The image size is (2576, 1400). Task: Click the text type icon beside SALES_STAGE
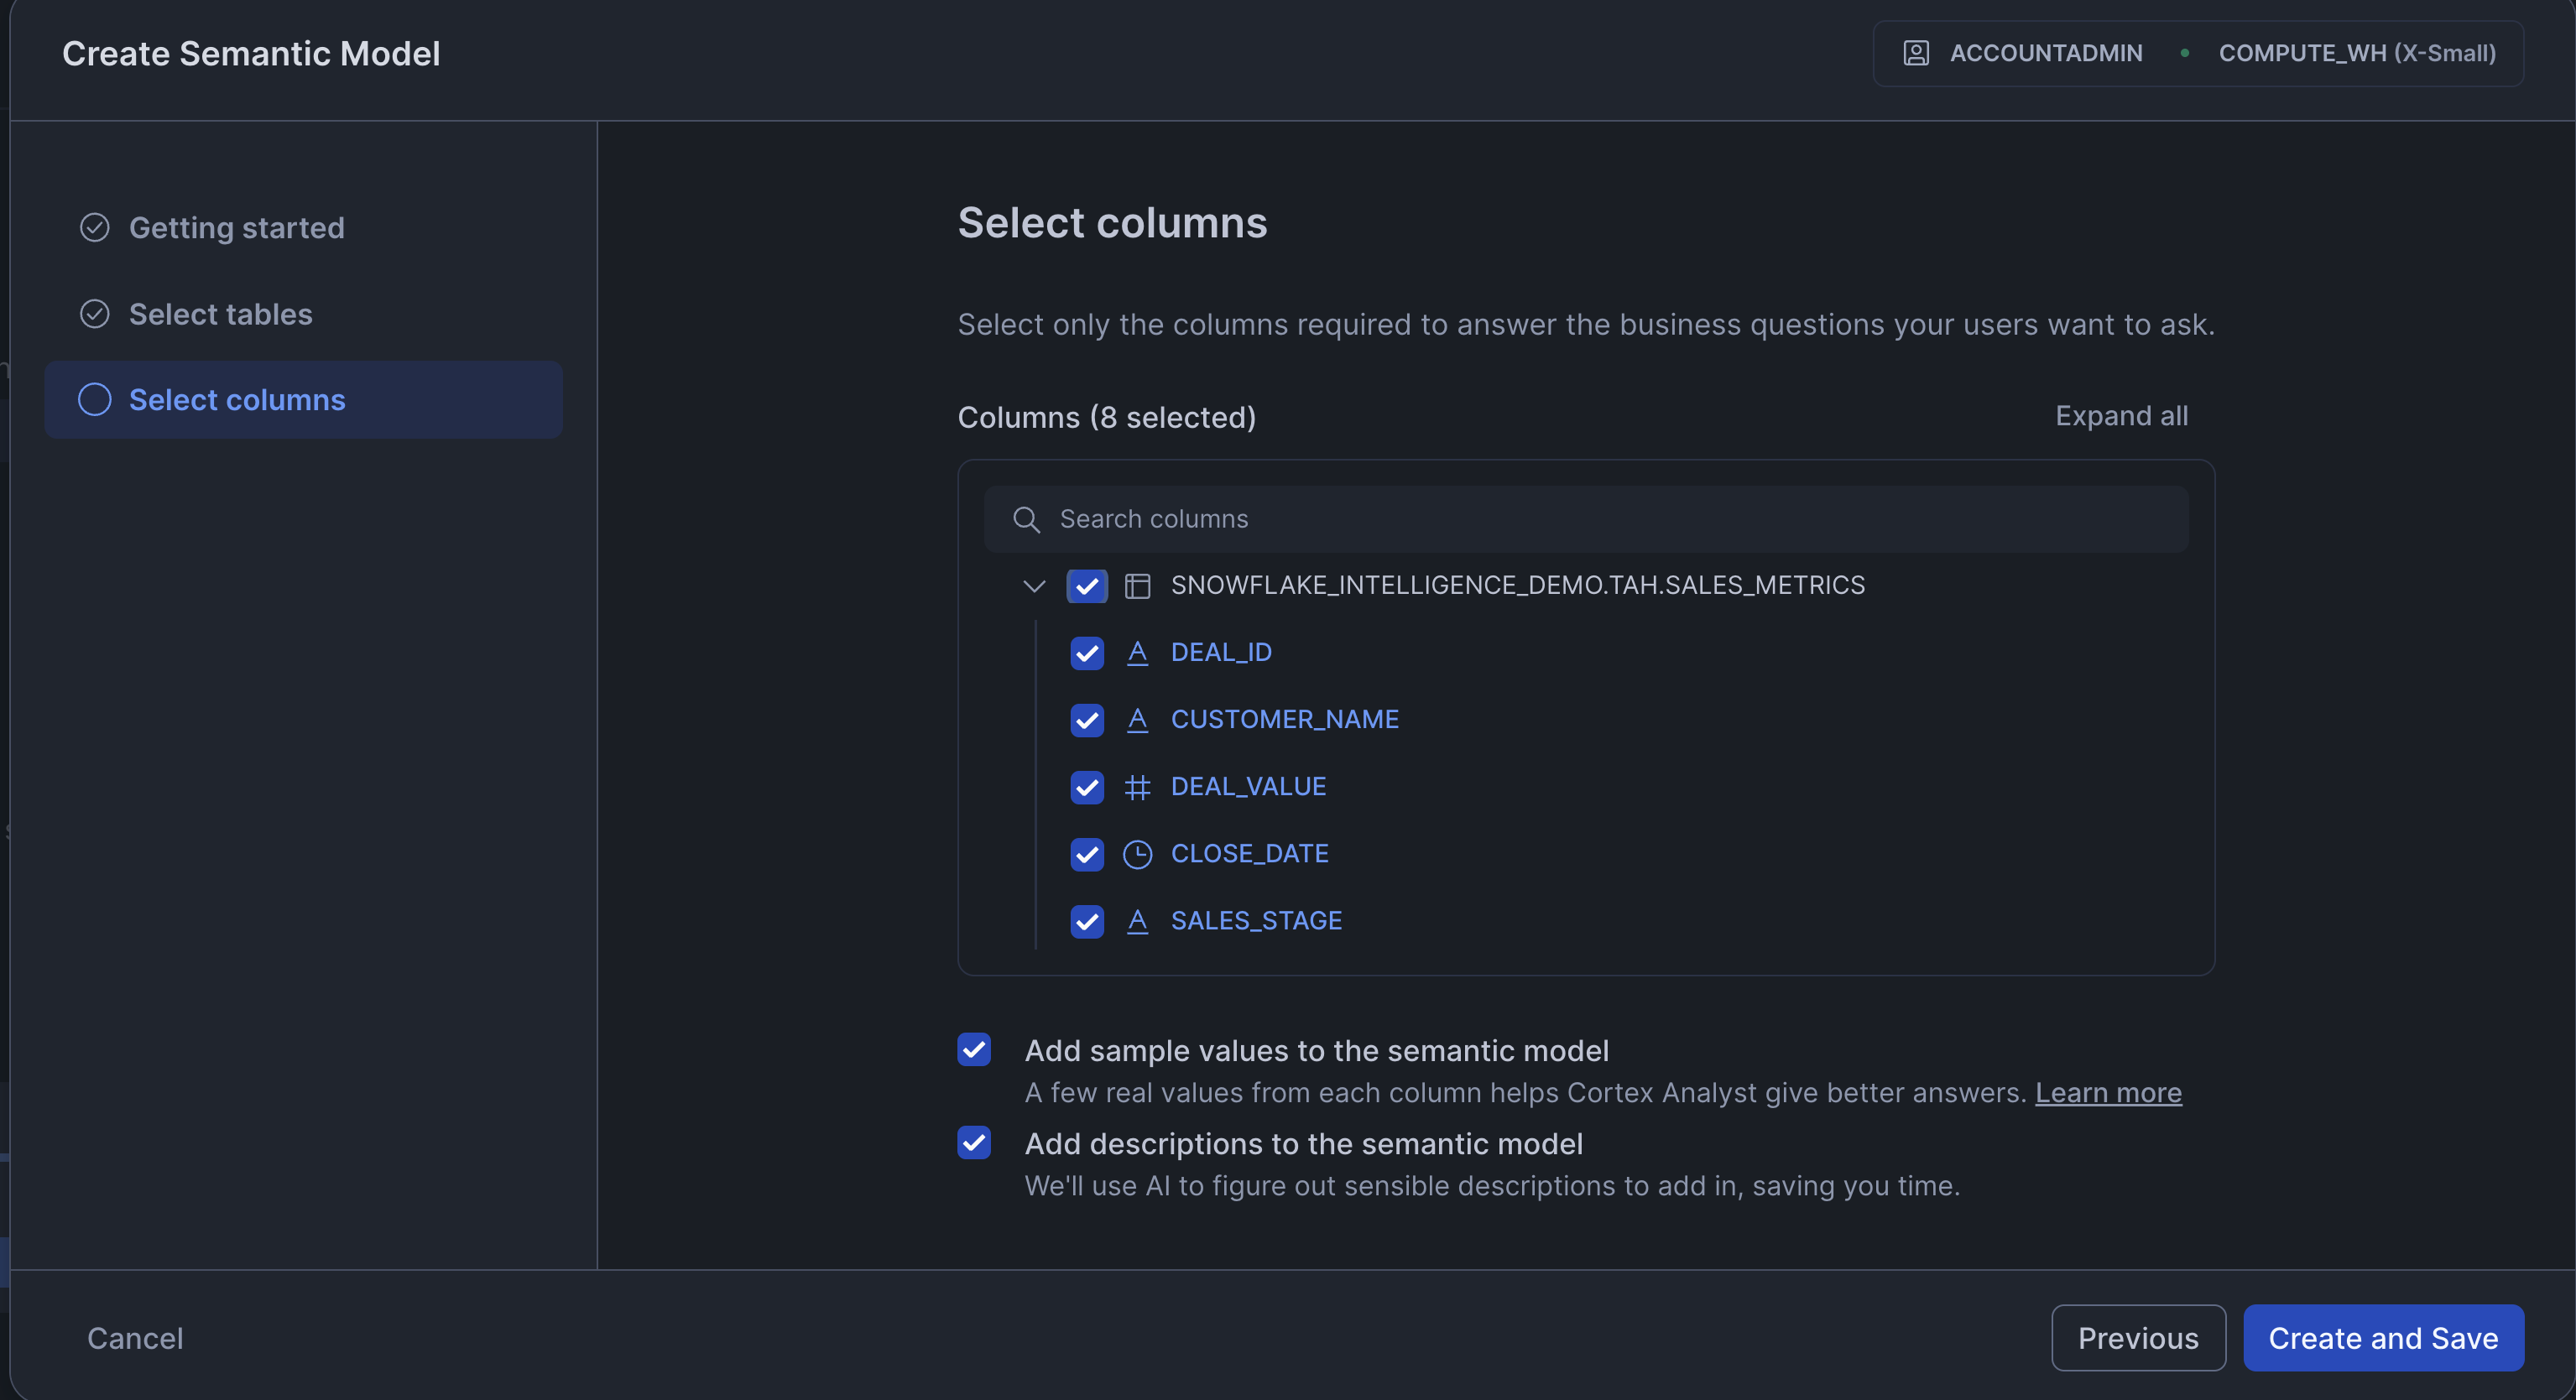click(x=1137, y=921)
